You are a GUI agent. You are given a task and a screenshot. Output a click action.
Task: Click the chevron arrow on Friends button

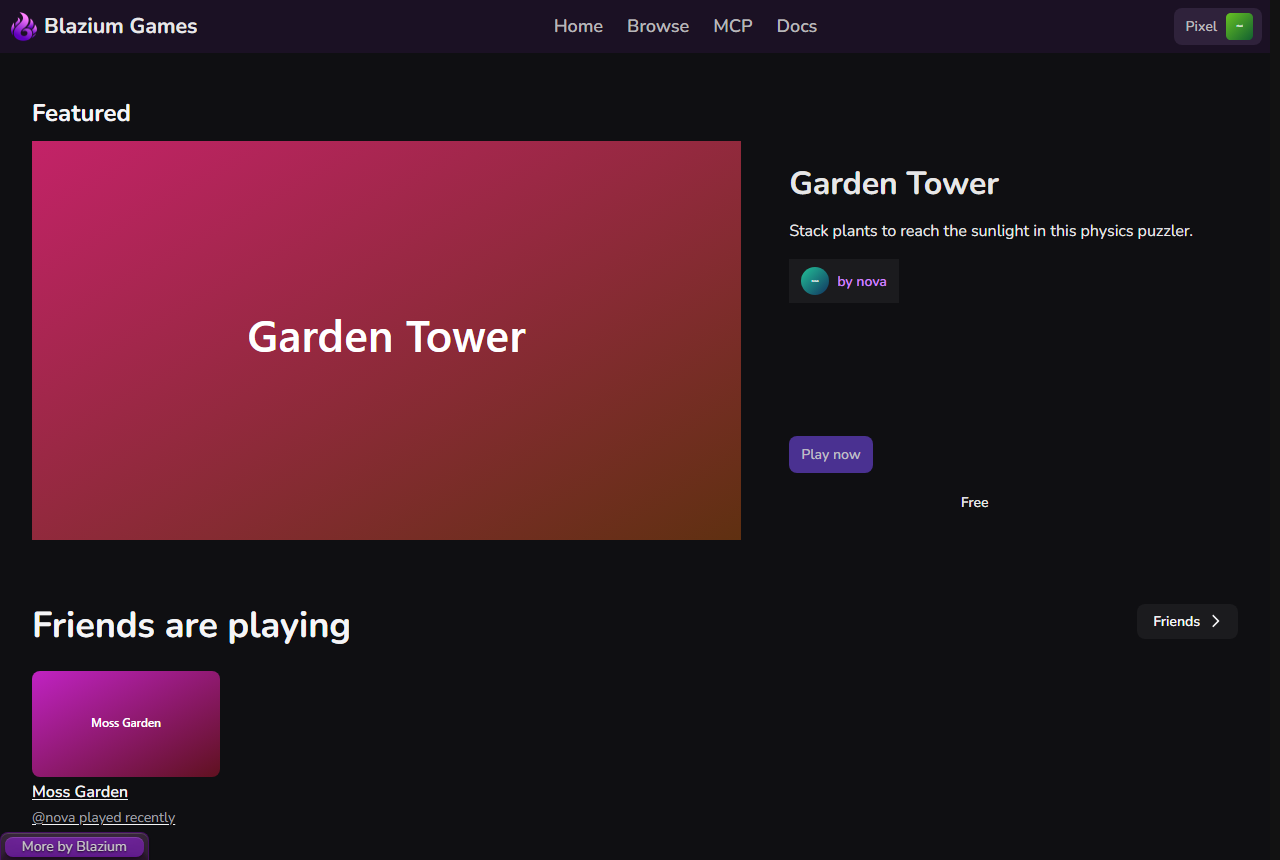click(1216, 621)
